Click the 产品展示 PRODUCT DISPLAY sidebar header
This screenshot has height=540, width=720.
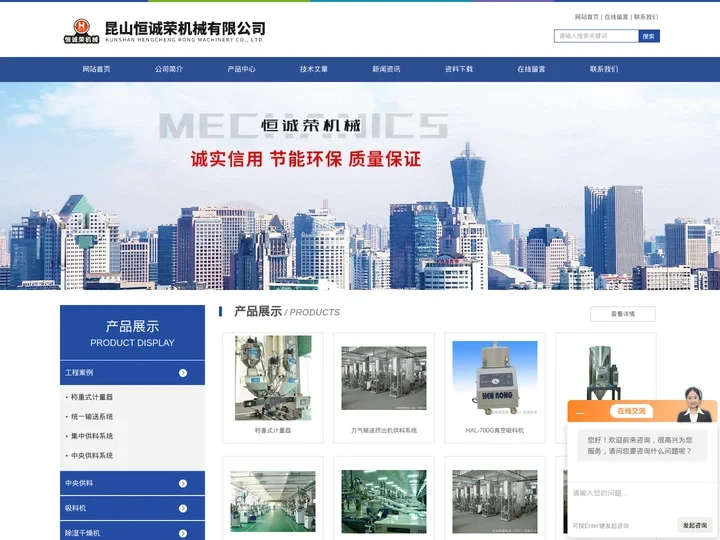pos(132,333)
